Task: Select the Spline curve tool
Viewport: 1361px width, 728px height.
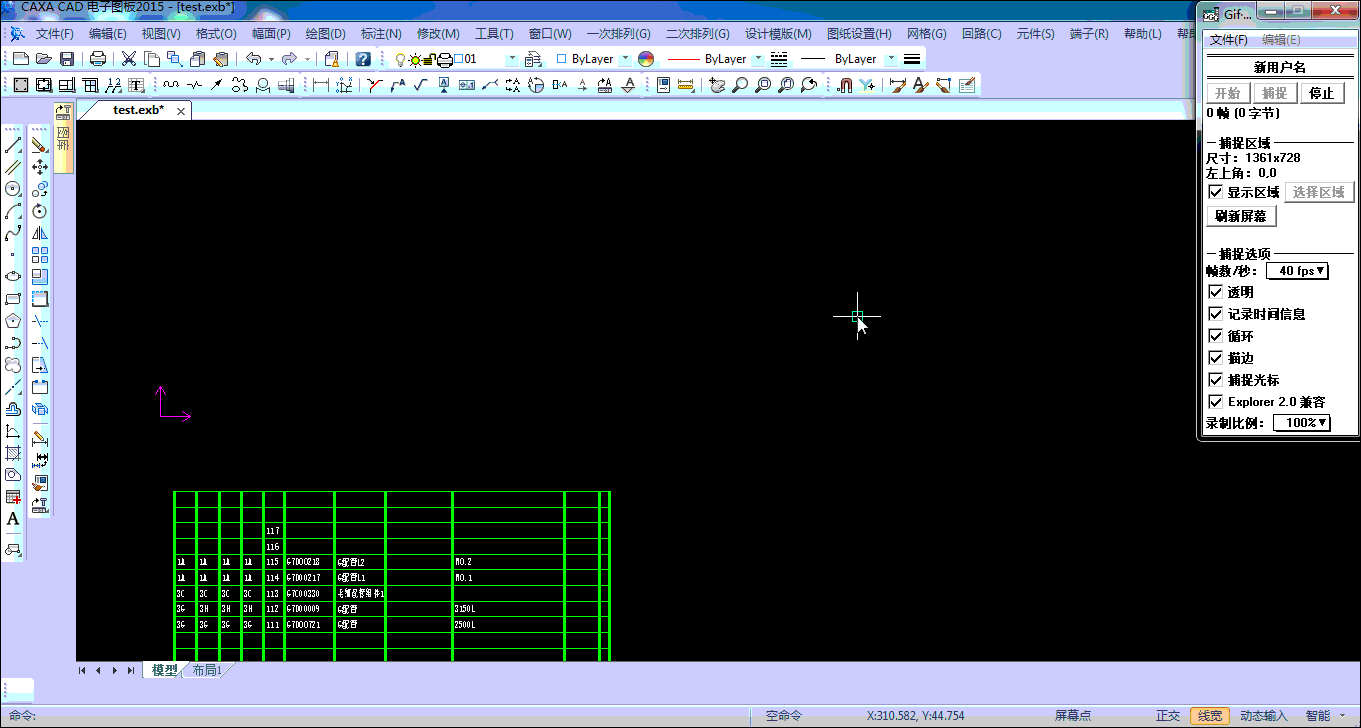Action: 13,233
